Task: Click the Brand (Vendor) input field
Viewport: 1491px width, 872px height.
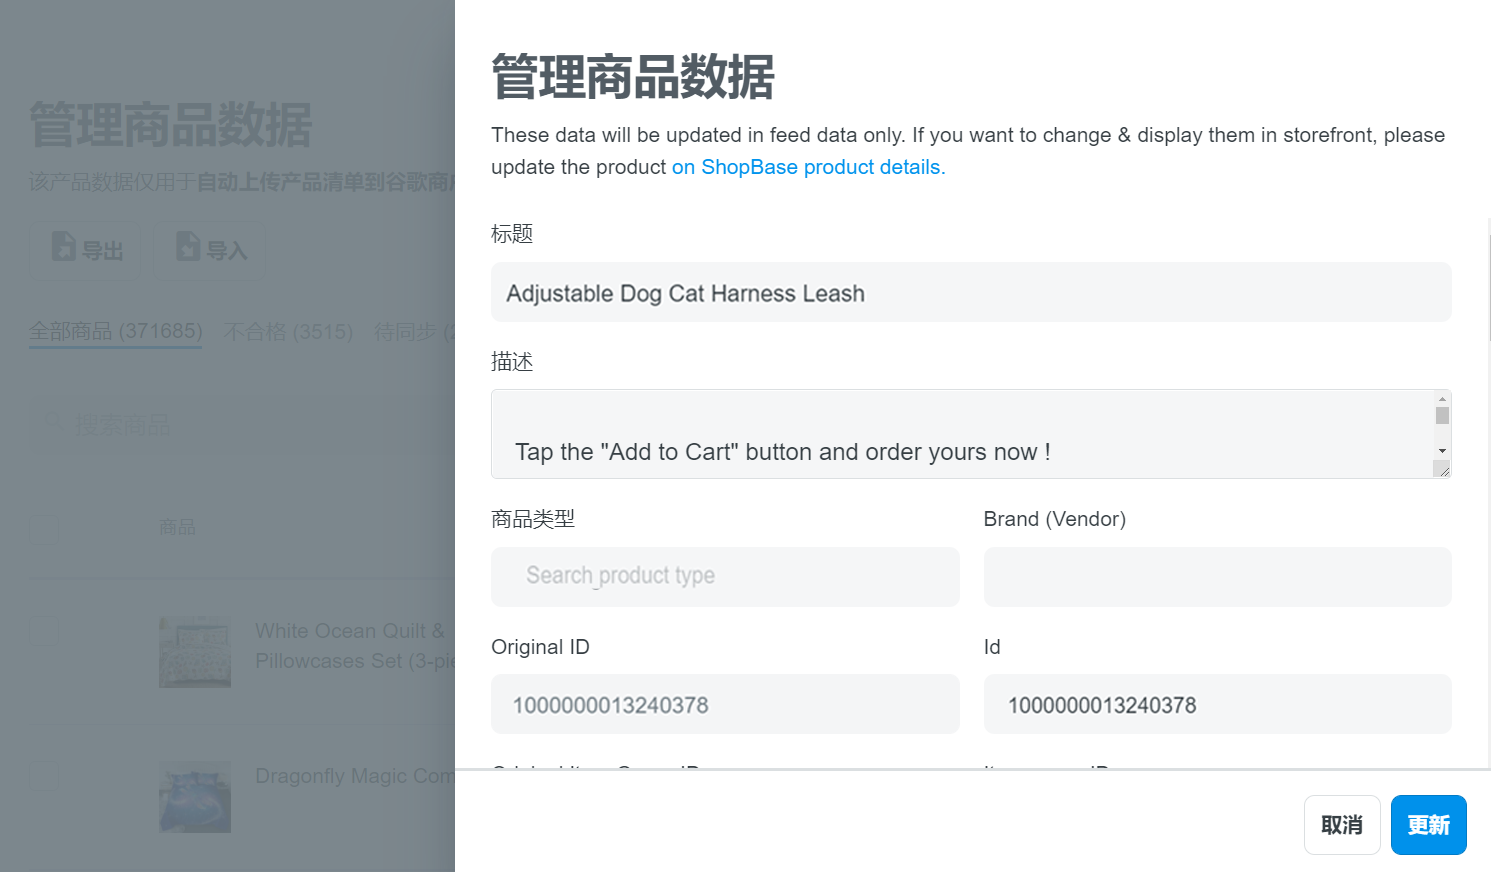Action: tap(1217, 577)
